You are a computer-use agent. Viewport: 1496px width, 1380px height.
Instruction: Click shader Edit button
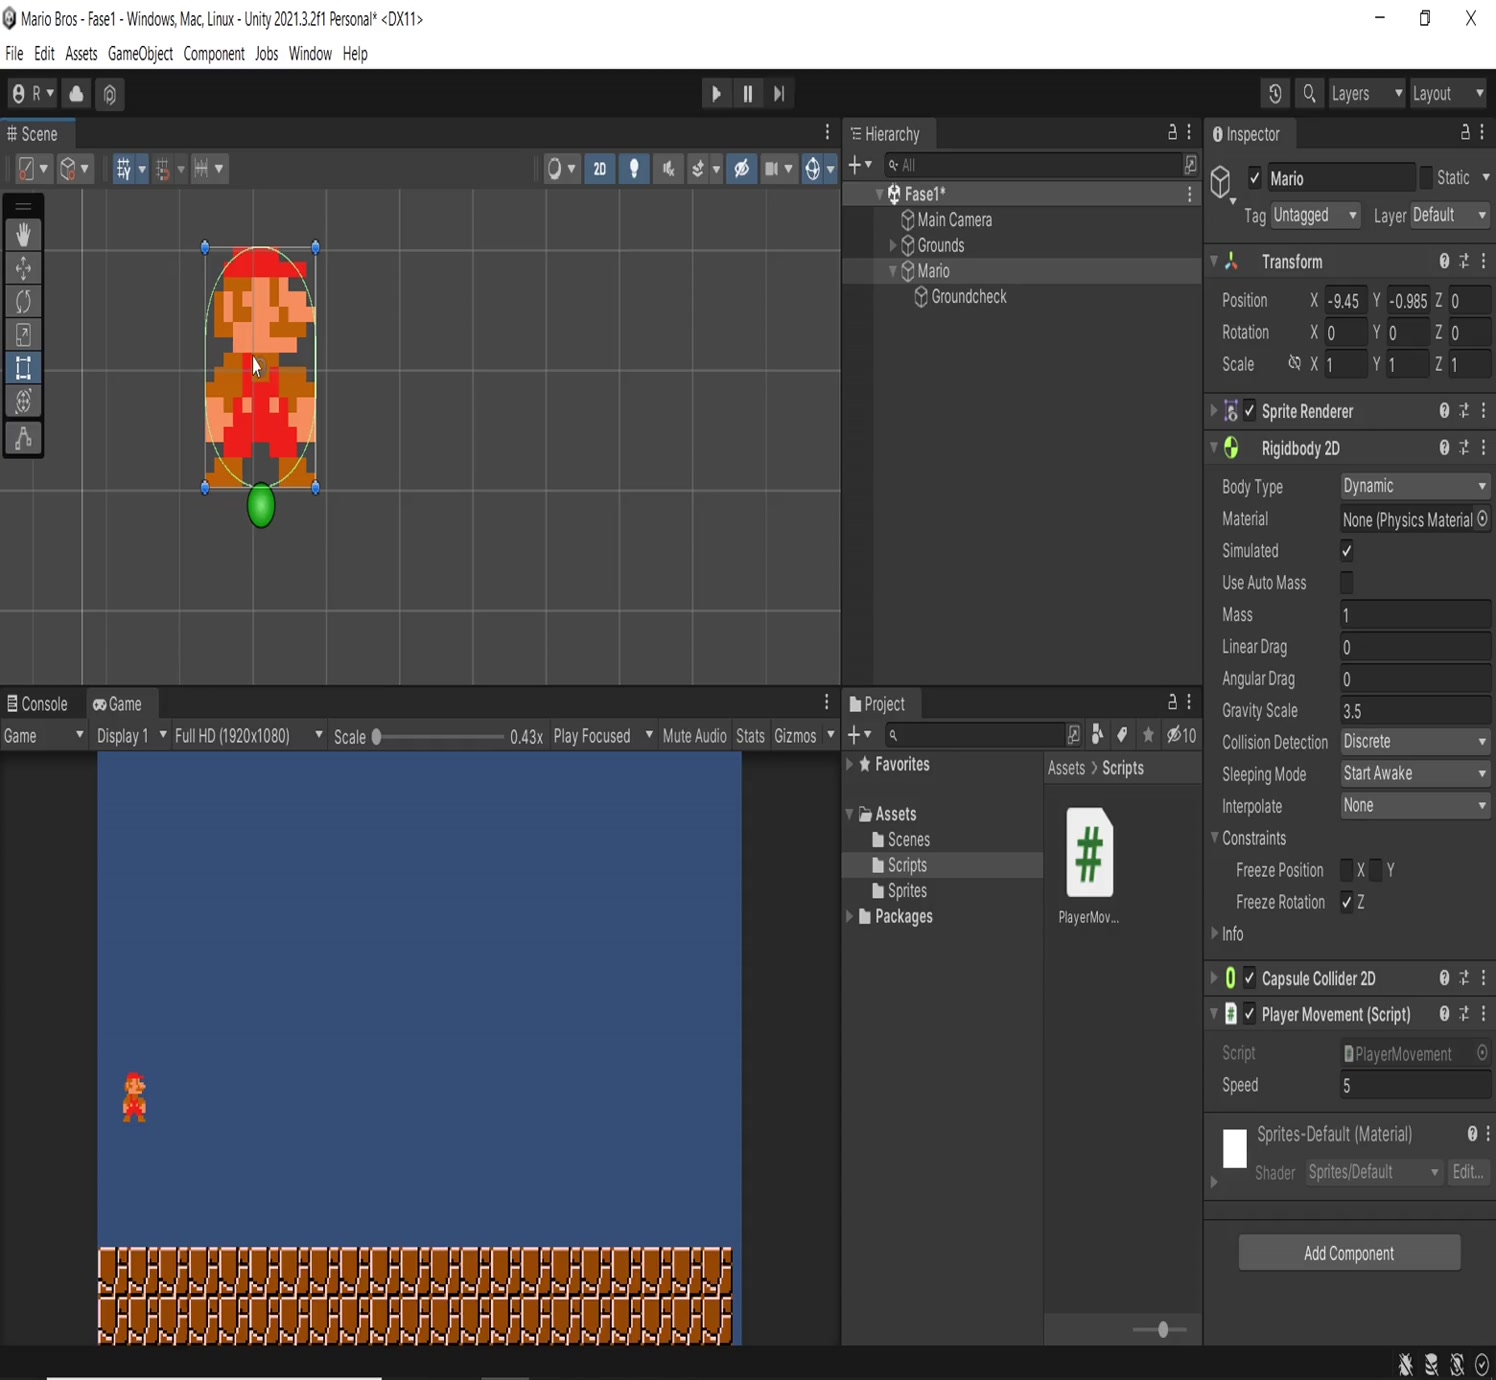tap(1468, 1172)
